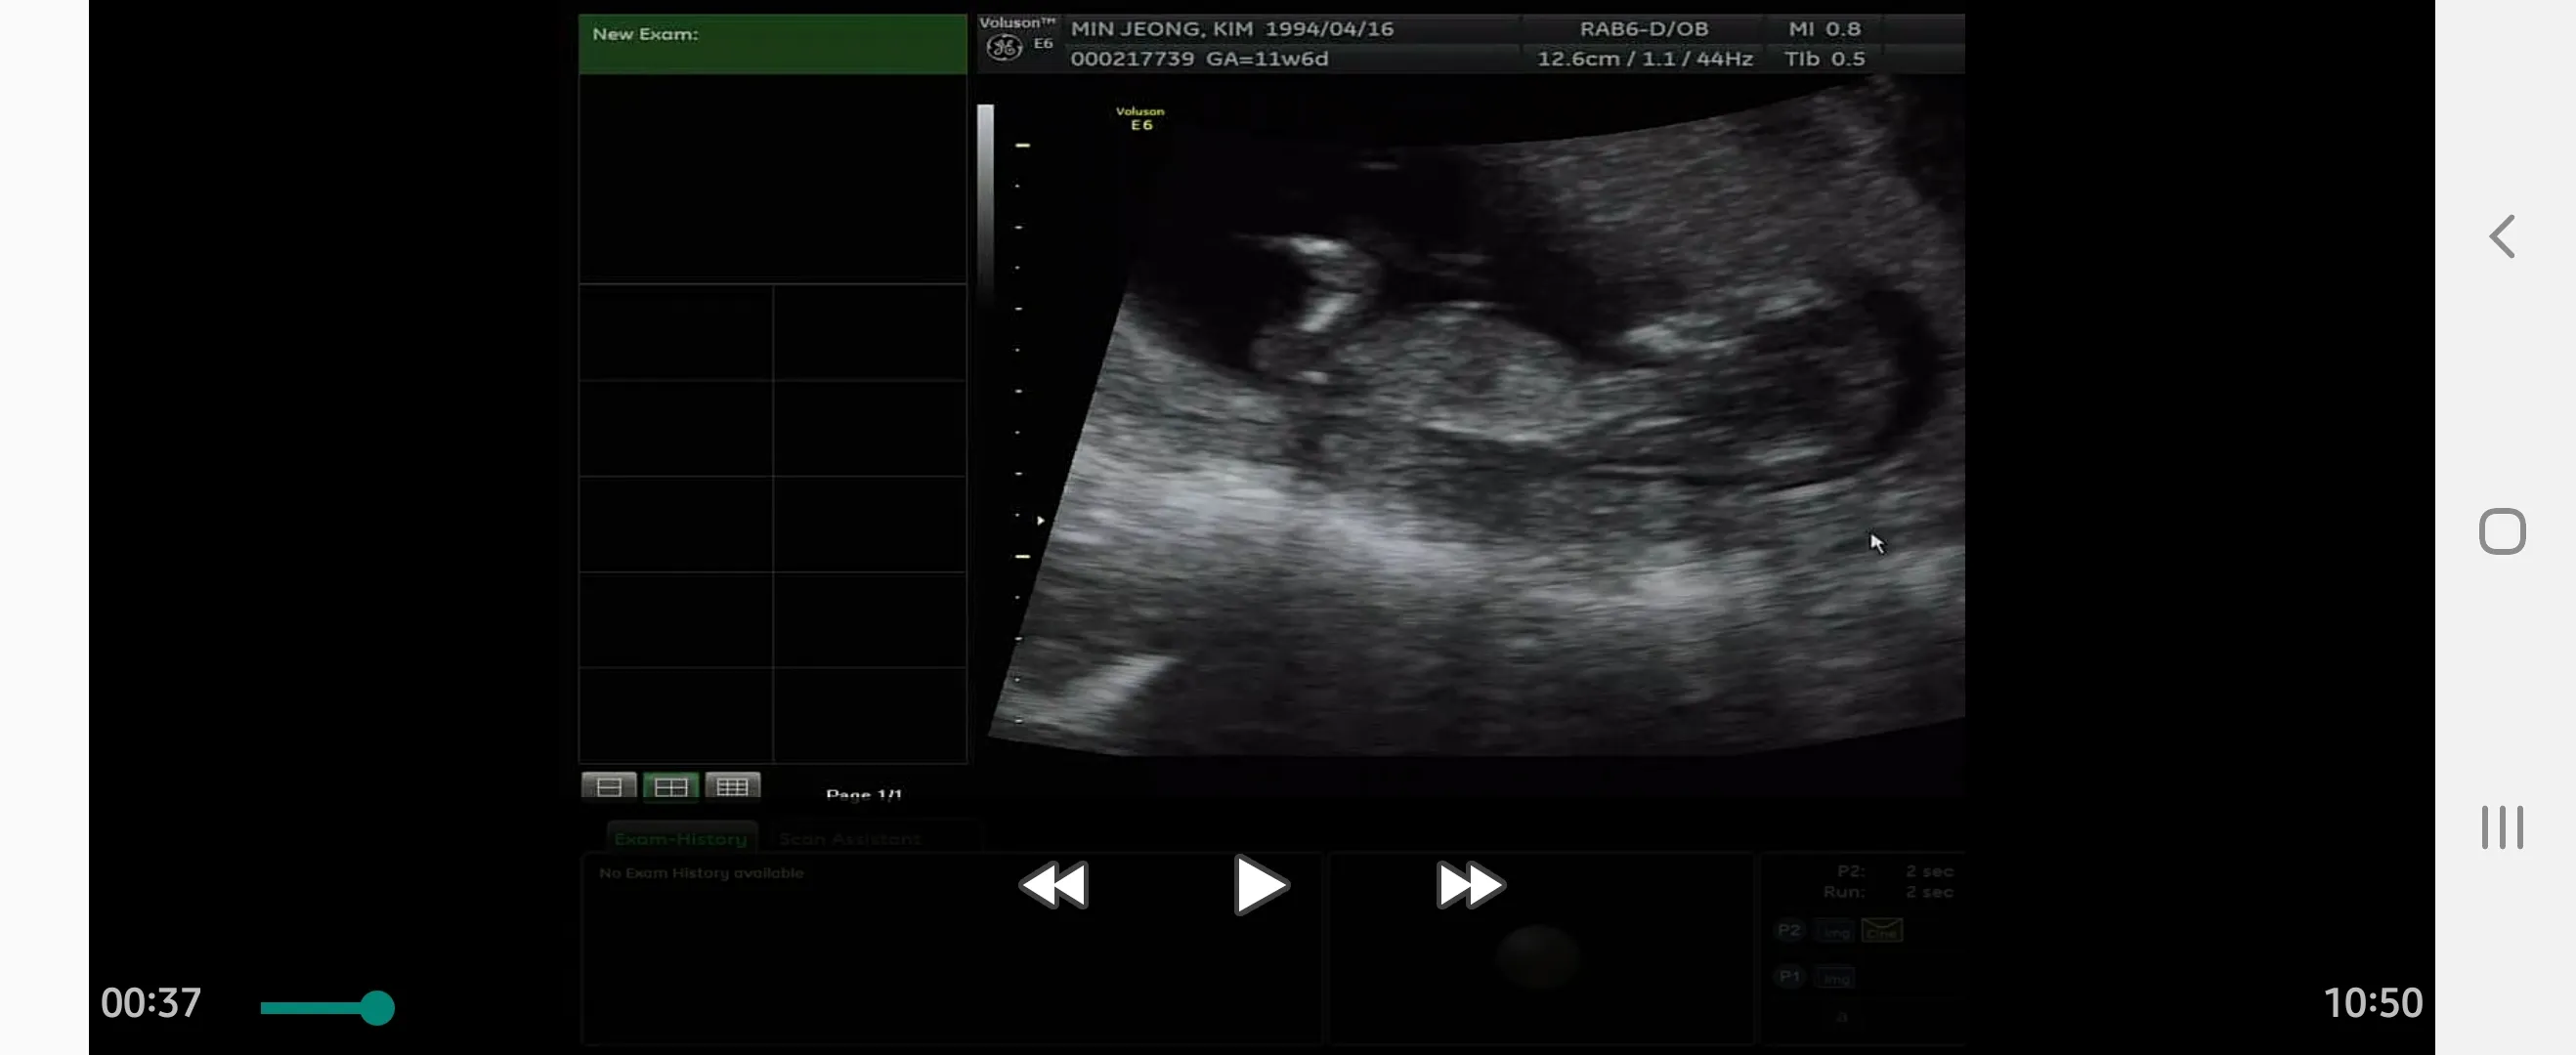Rewind the ultrasound video
Viewport: 2576px width, 1055px height.
coord(1054,885)
